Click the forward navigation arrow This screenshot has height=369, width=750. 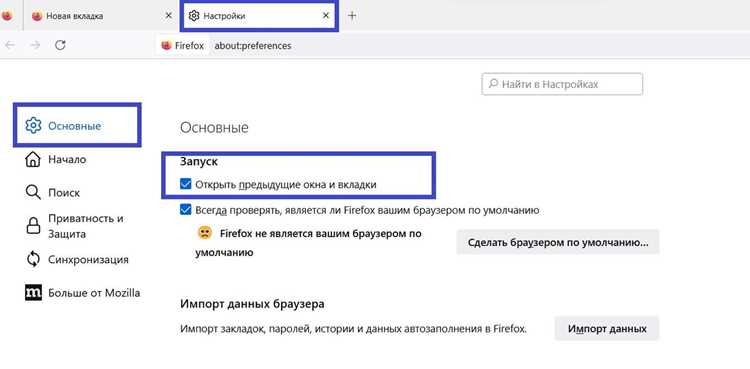tap(35, 45)
